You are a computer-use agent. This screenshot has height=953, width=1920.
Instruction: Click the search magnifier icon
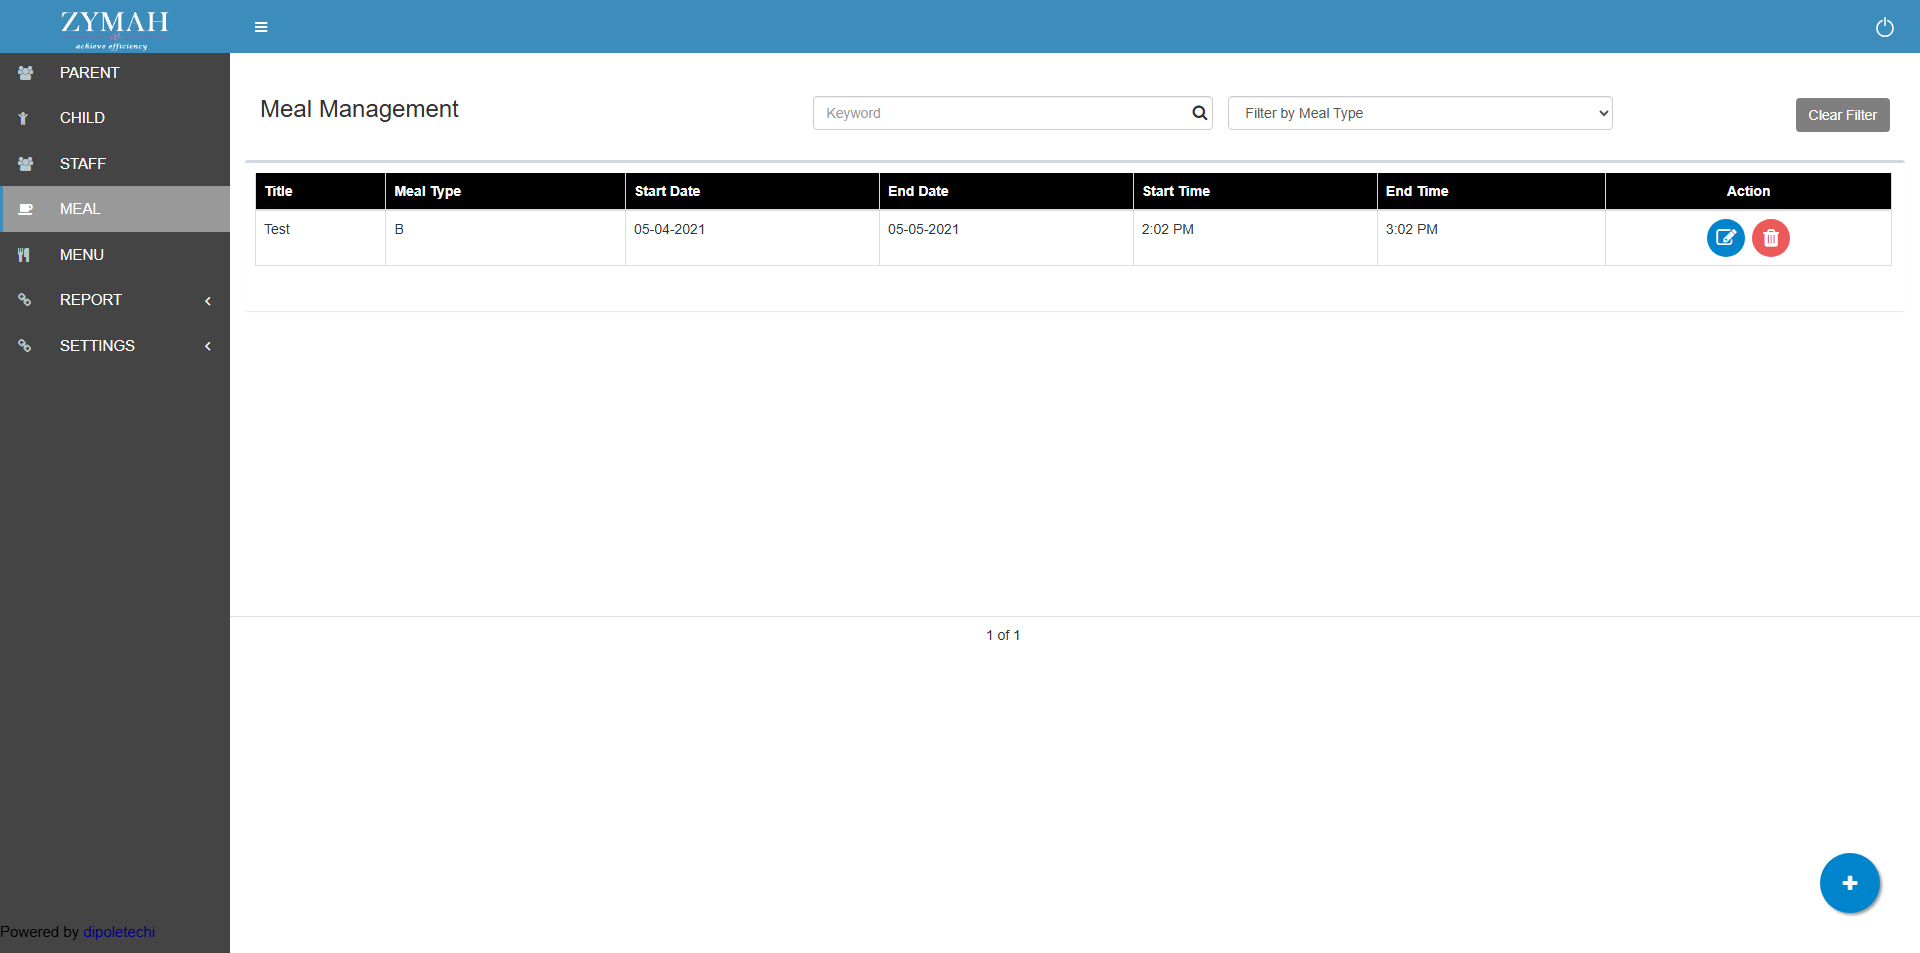pos(1199,113)
